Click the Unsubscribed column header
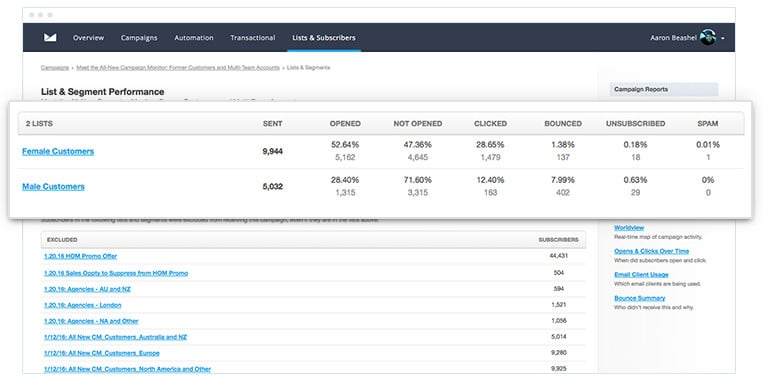 click(636, 124)
